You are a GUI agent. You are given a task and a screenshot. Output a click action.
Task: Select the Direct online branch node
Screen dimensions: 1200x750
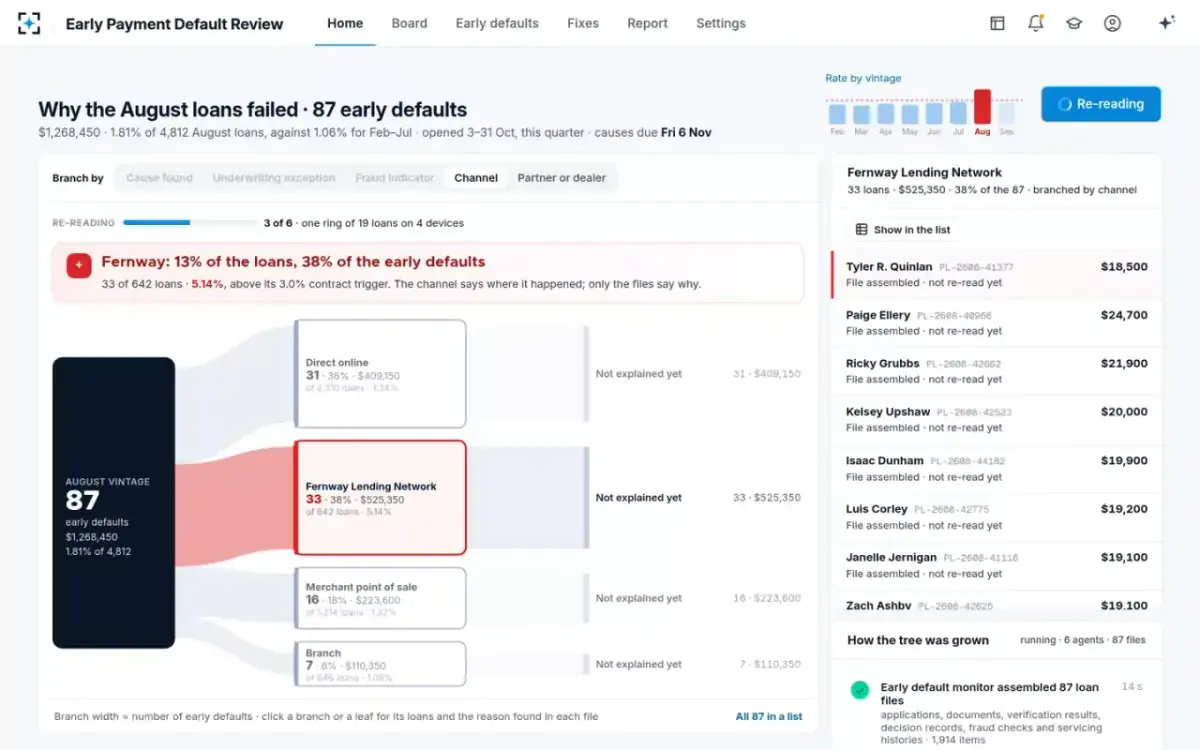tap(381, 374)
